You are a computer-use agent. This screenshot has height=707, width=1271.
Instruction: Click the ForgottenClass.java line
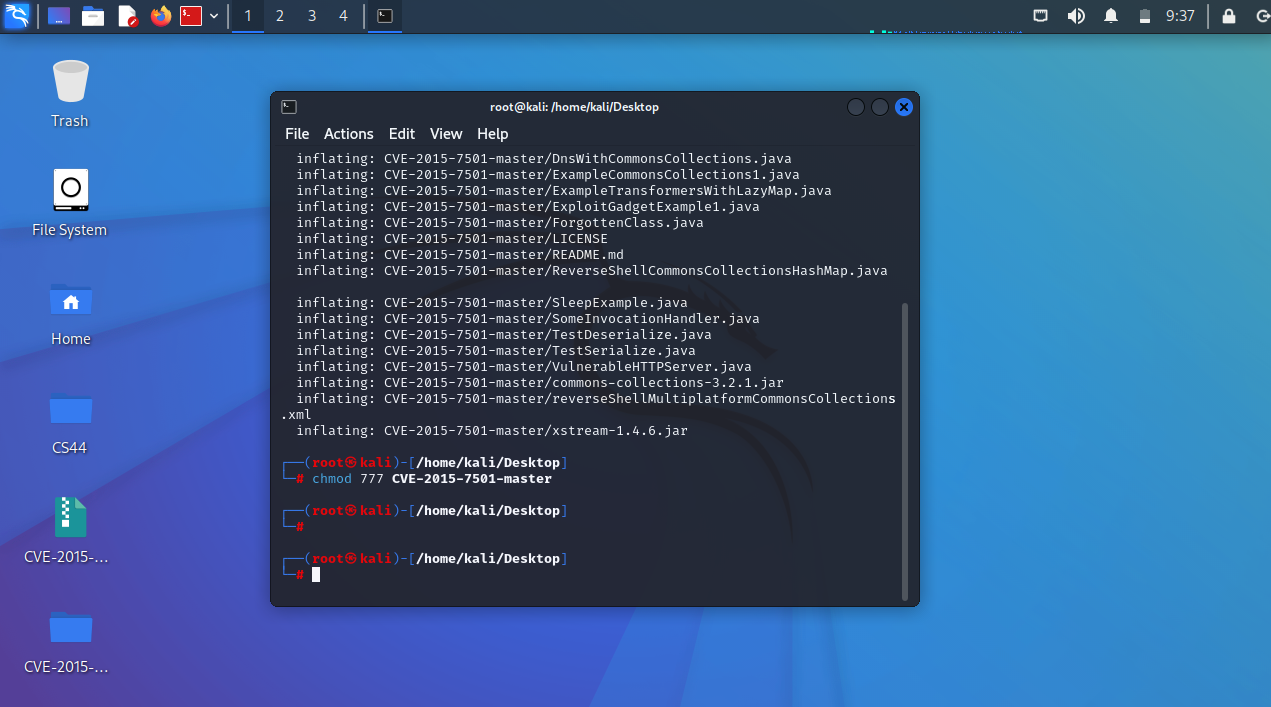[x=500, y=223]
